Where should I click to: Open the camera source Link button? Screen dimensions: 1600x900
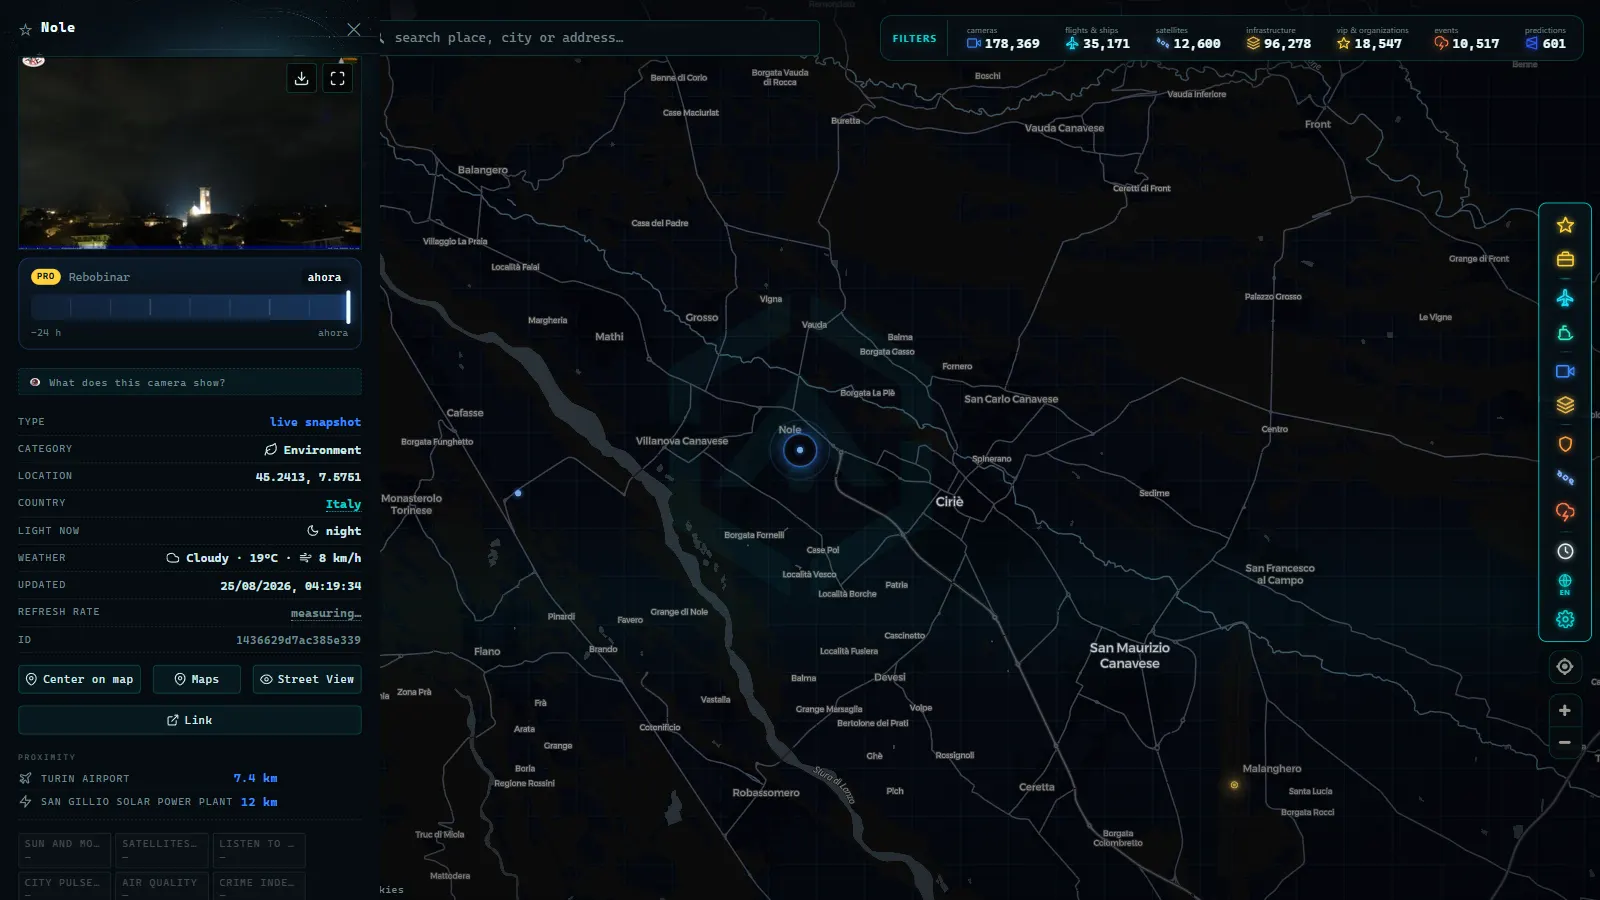click(x=190, y=720)
